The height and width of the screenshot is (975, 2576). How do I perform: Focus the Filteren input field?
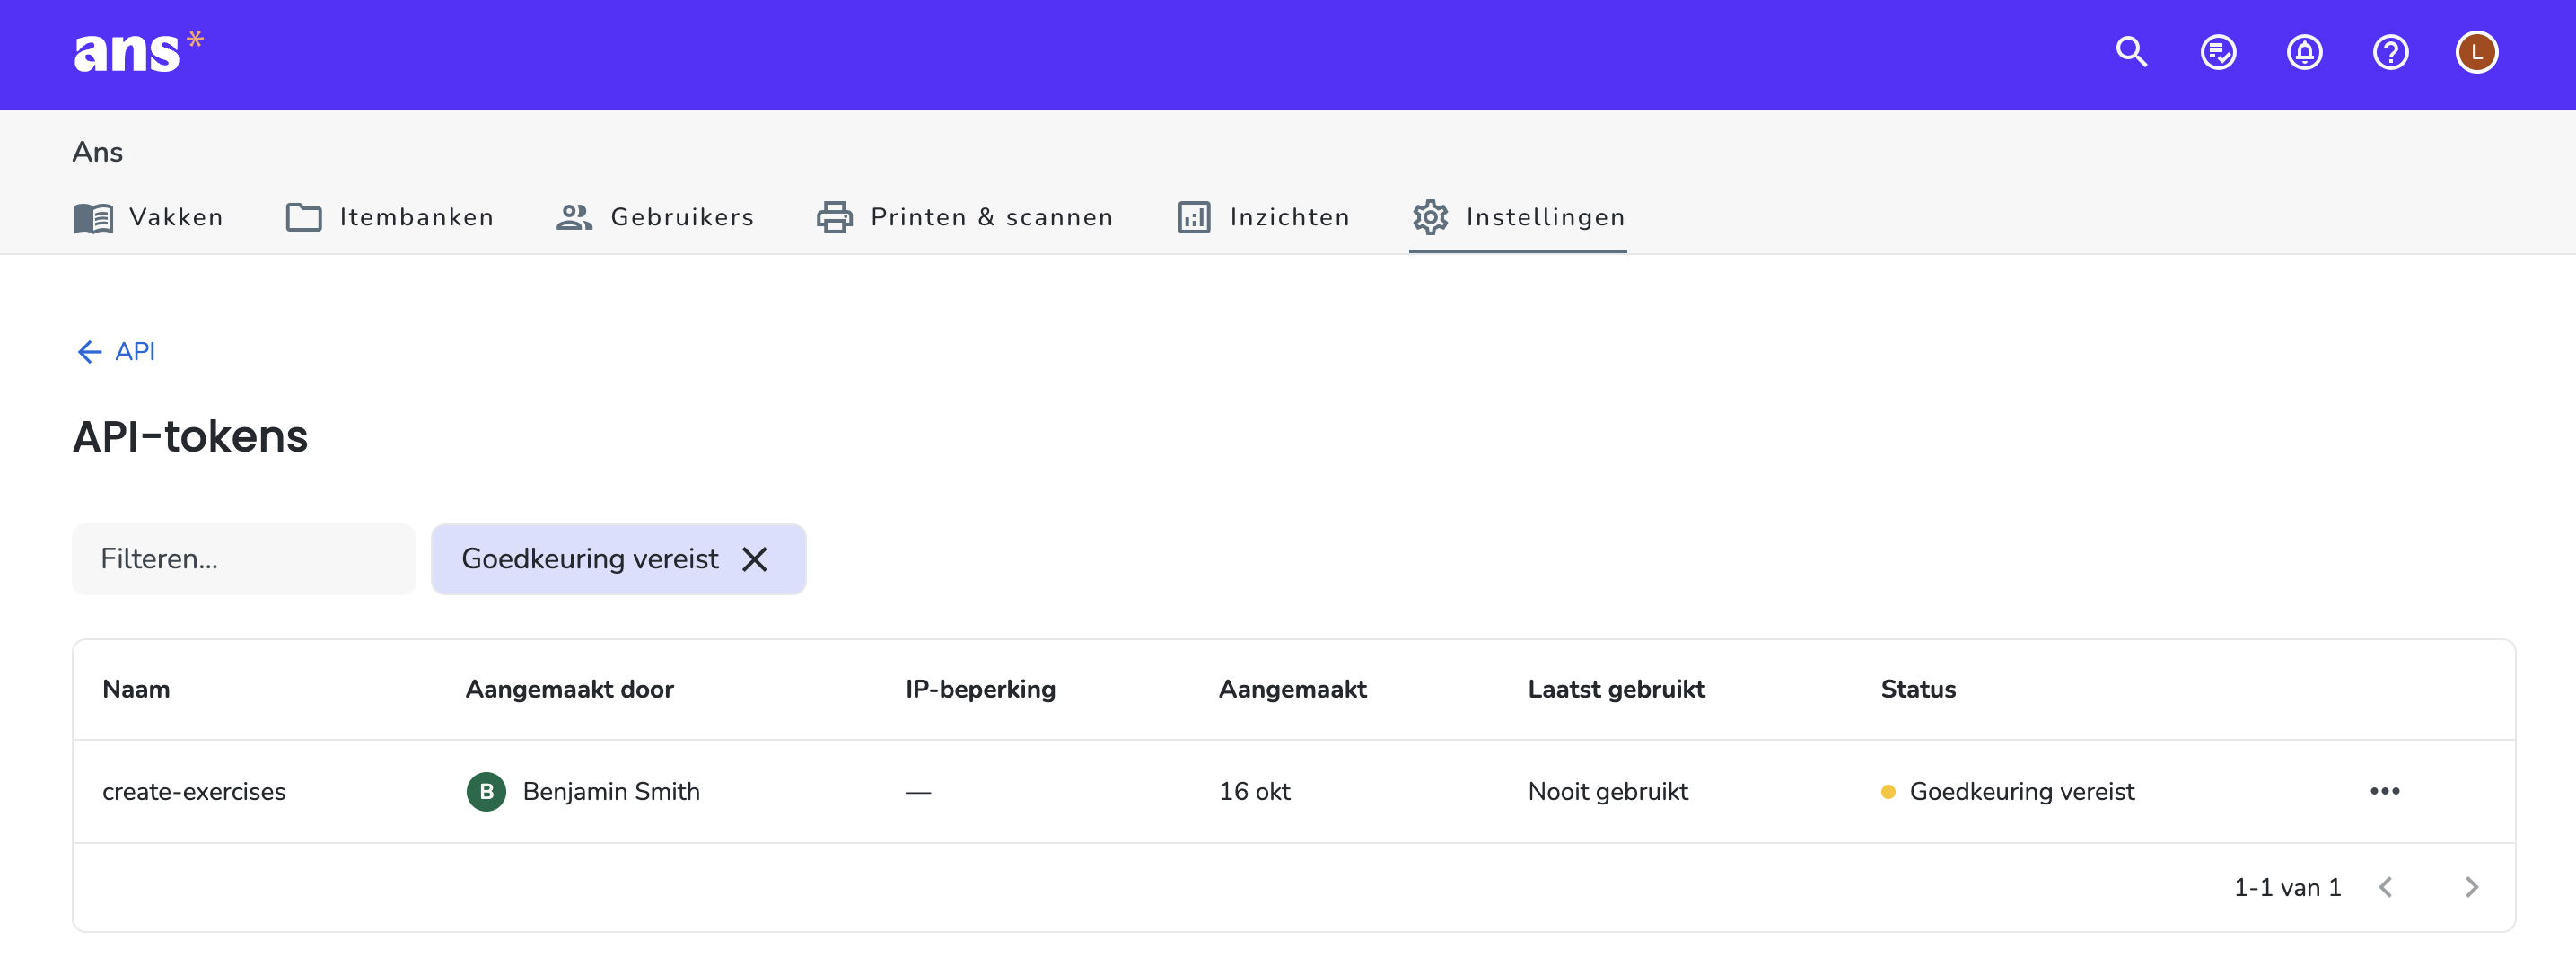pos(243,559)
